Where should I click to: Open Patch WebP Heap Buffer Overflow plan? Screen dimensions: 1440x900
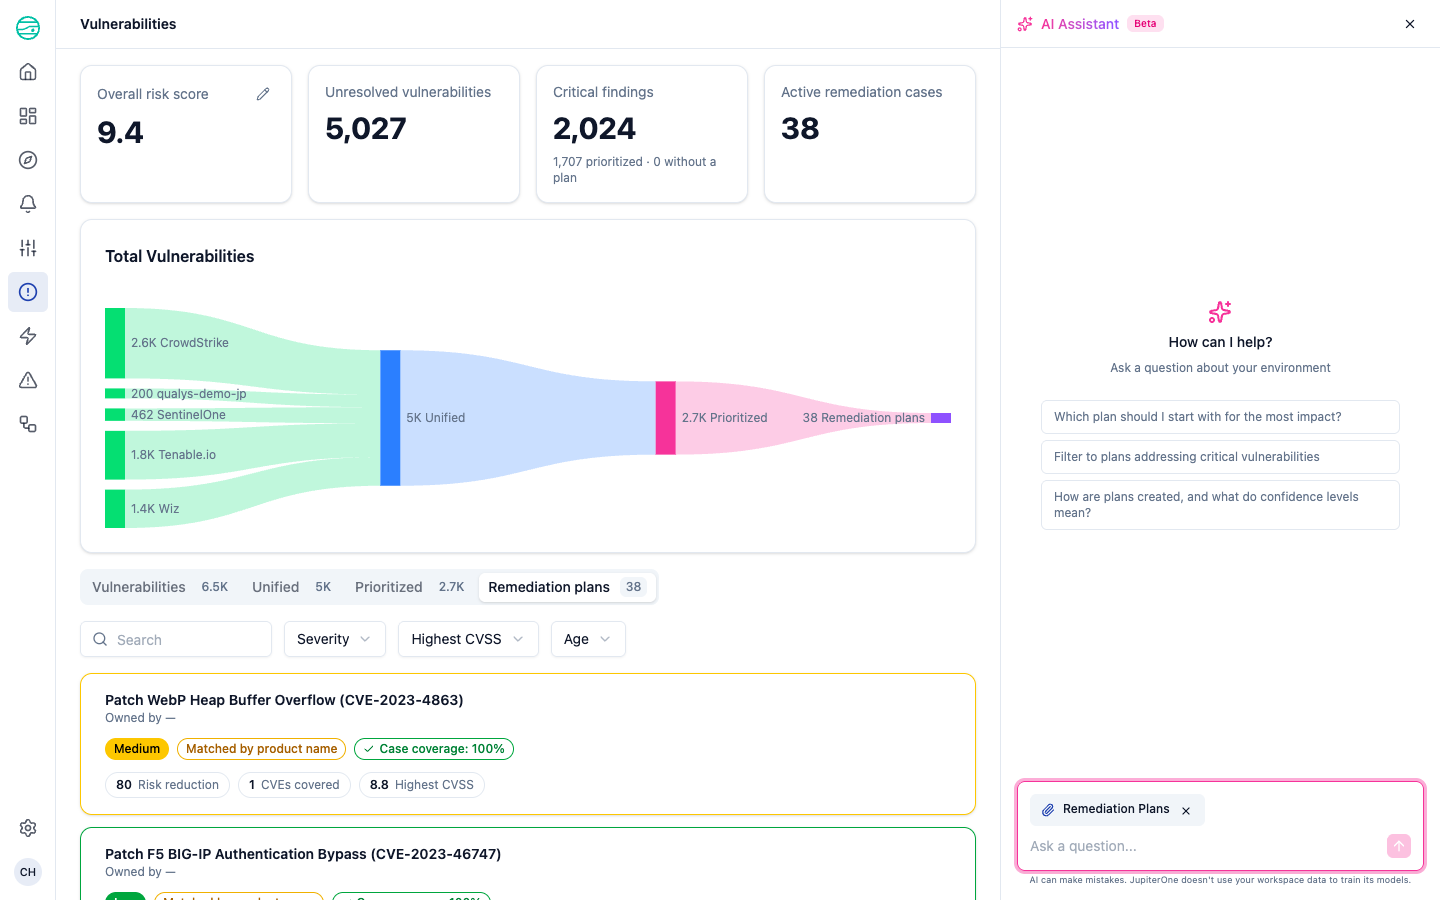[x=284, y=700]
